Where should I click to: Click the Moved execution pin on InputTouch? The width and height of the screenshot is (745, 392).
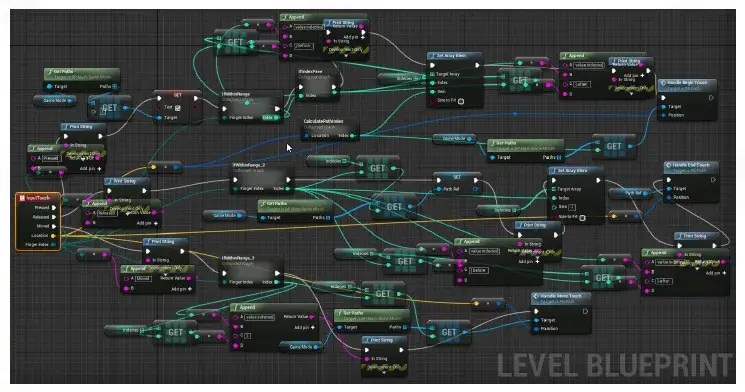[x=54, y=226]
